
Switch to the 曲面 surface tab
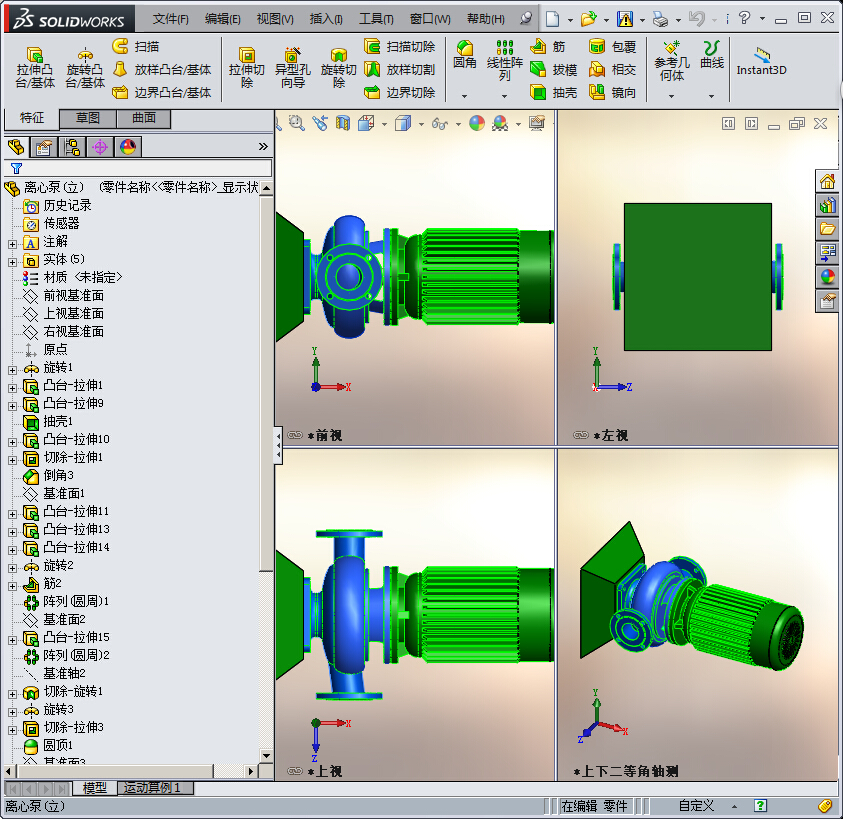(144, 118)
